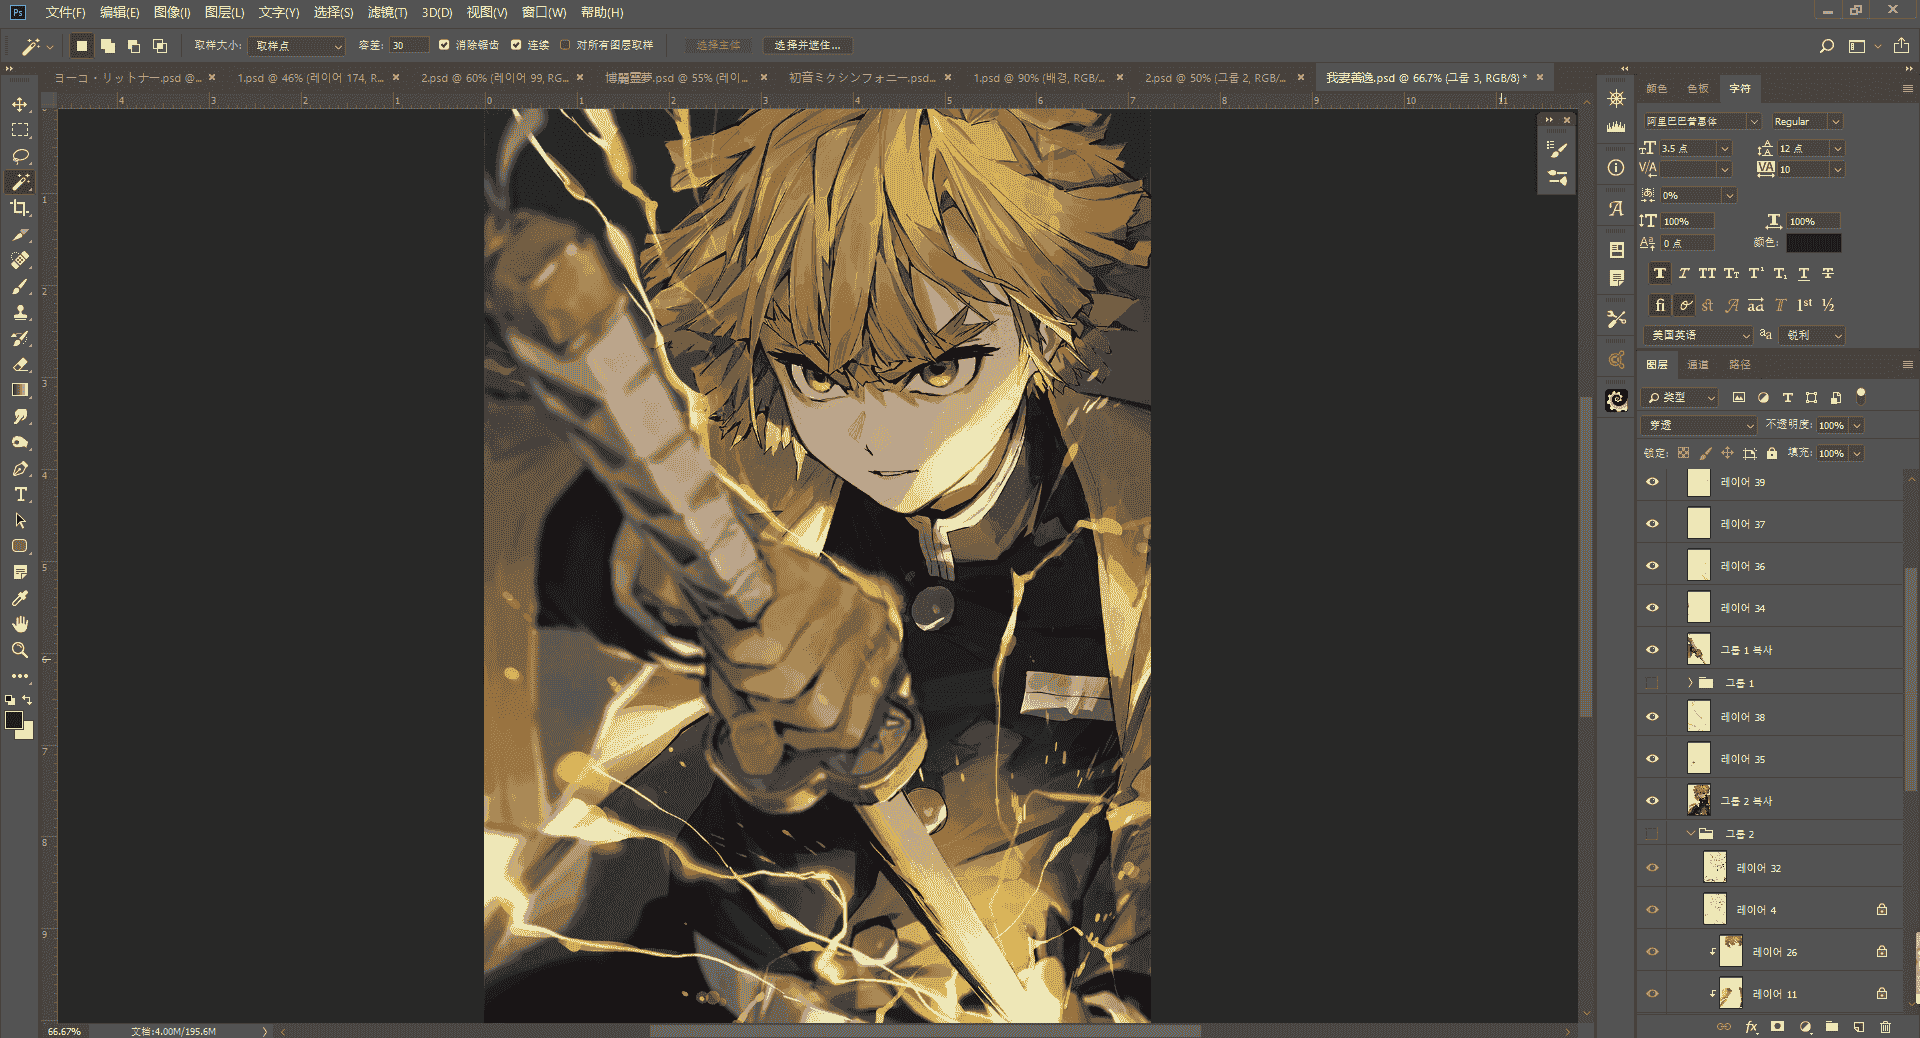This screenshot has width=1920, height=1038.
Task: Create a new group with folder icon
Action: 1832,1027
